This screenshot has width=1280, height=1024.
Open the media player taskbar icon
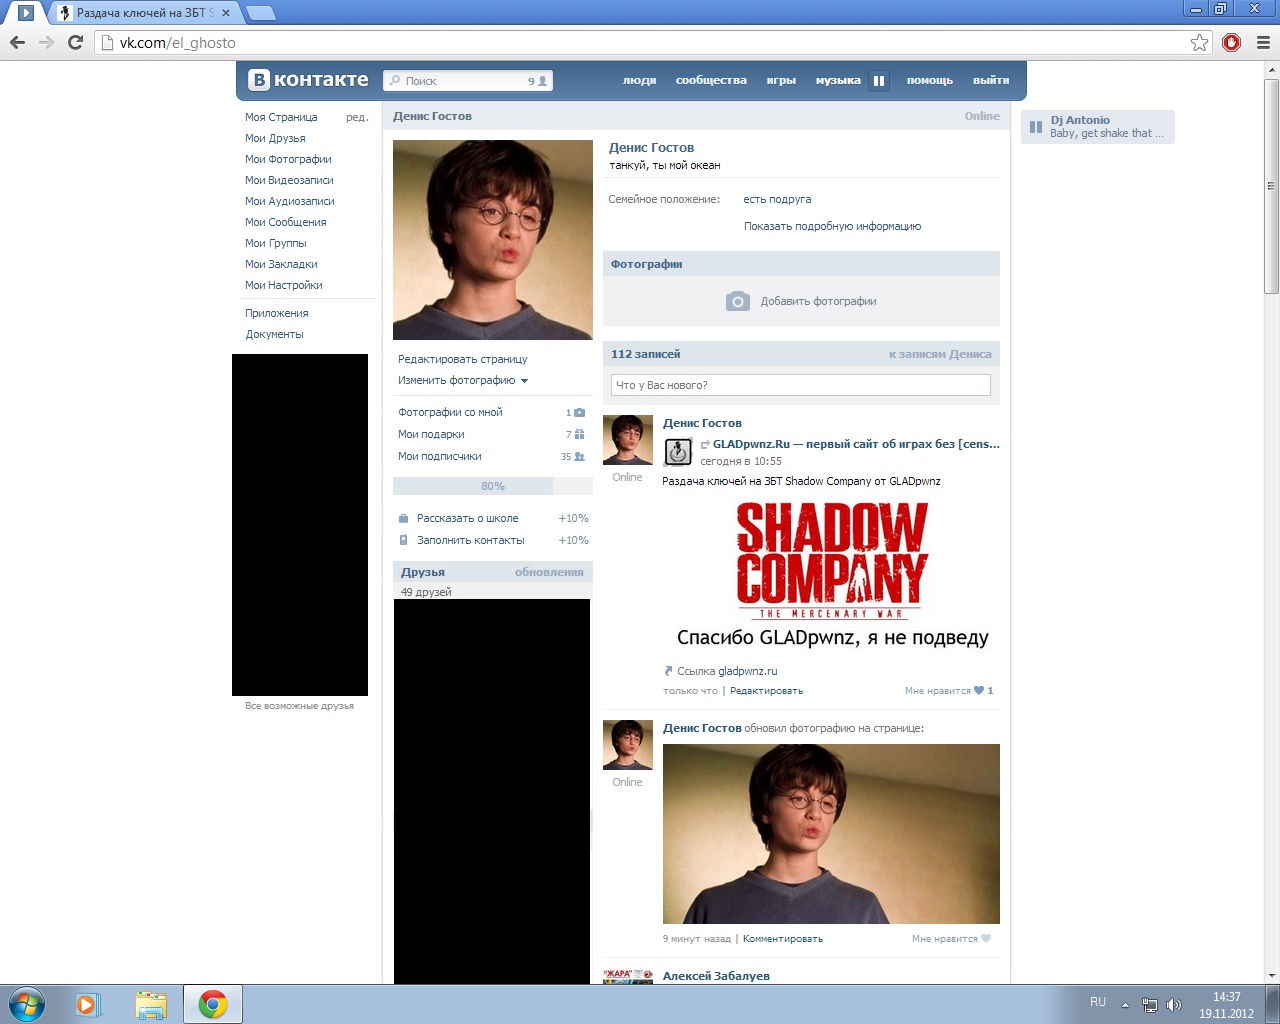point(88,1004)
